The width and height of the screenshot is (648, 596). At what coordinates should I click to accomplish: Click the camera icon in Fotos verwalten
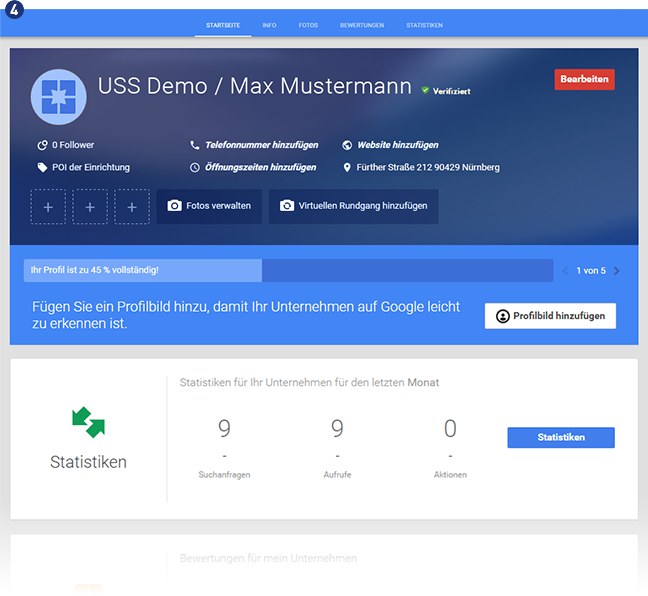point(174,205)
